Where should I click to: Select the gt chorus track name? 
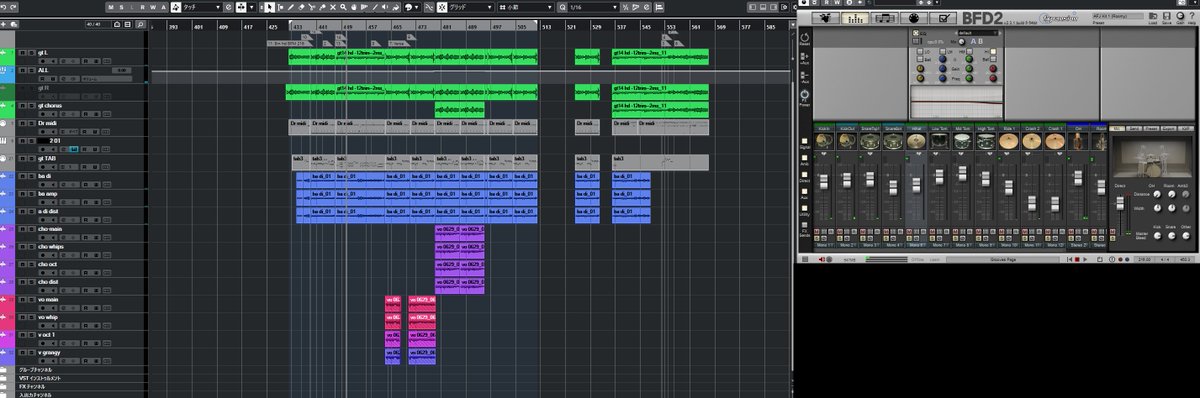[51, 105]
